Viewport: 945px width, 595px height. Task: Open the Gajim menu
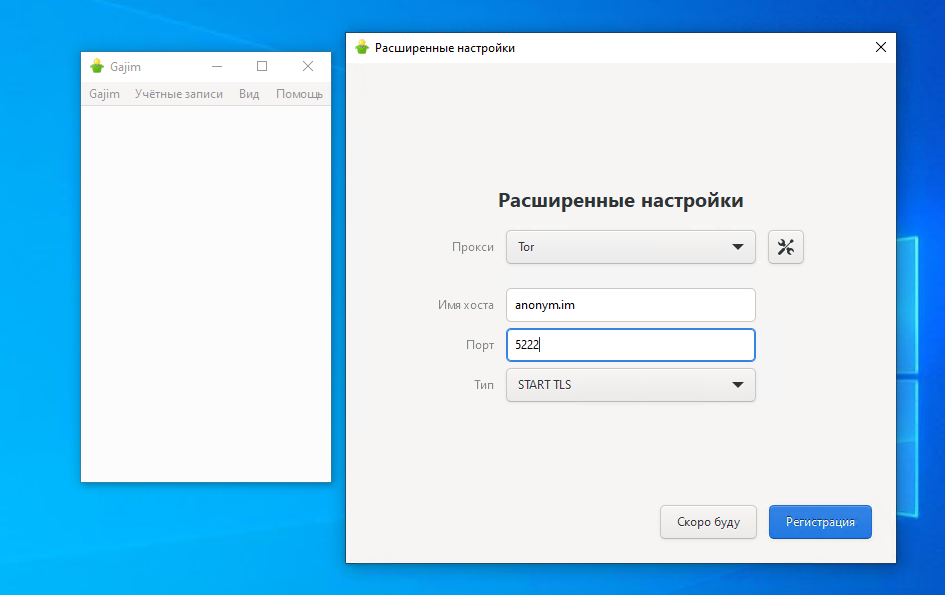pyautogui.click(x=104, y=93)
